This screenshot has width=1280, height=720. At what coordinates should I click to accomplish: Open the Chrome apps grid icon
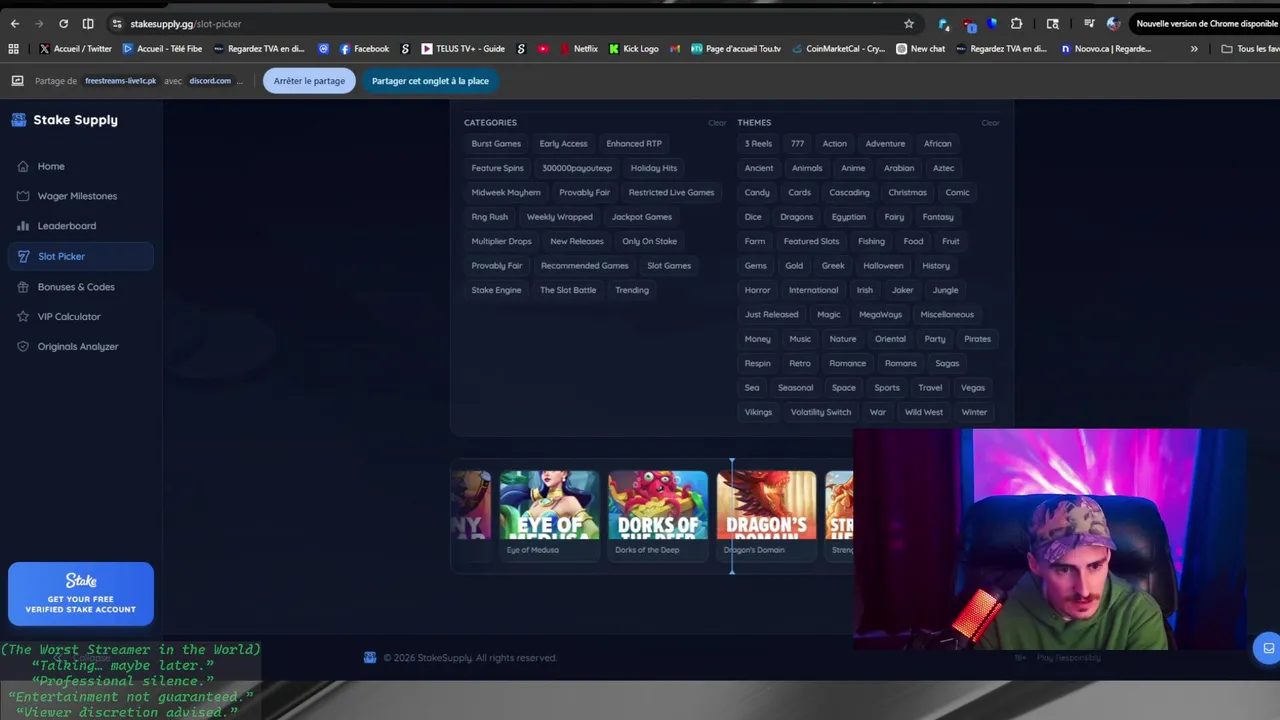[13, 48]
